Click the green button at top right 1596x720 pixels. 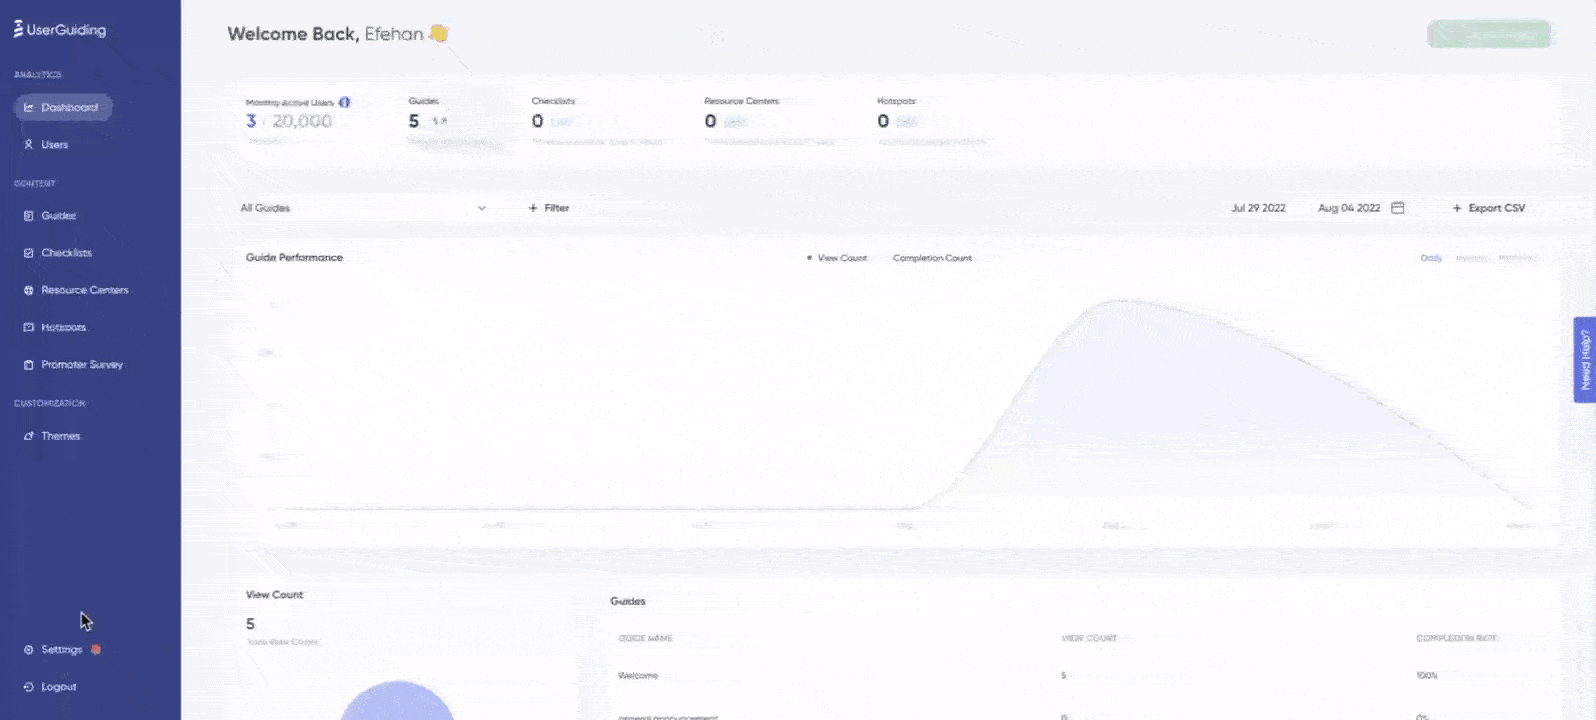tap(1489, 34)
